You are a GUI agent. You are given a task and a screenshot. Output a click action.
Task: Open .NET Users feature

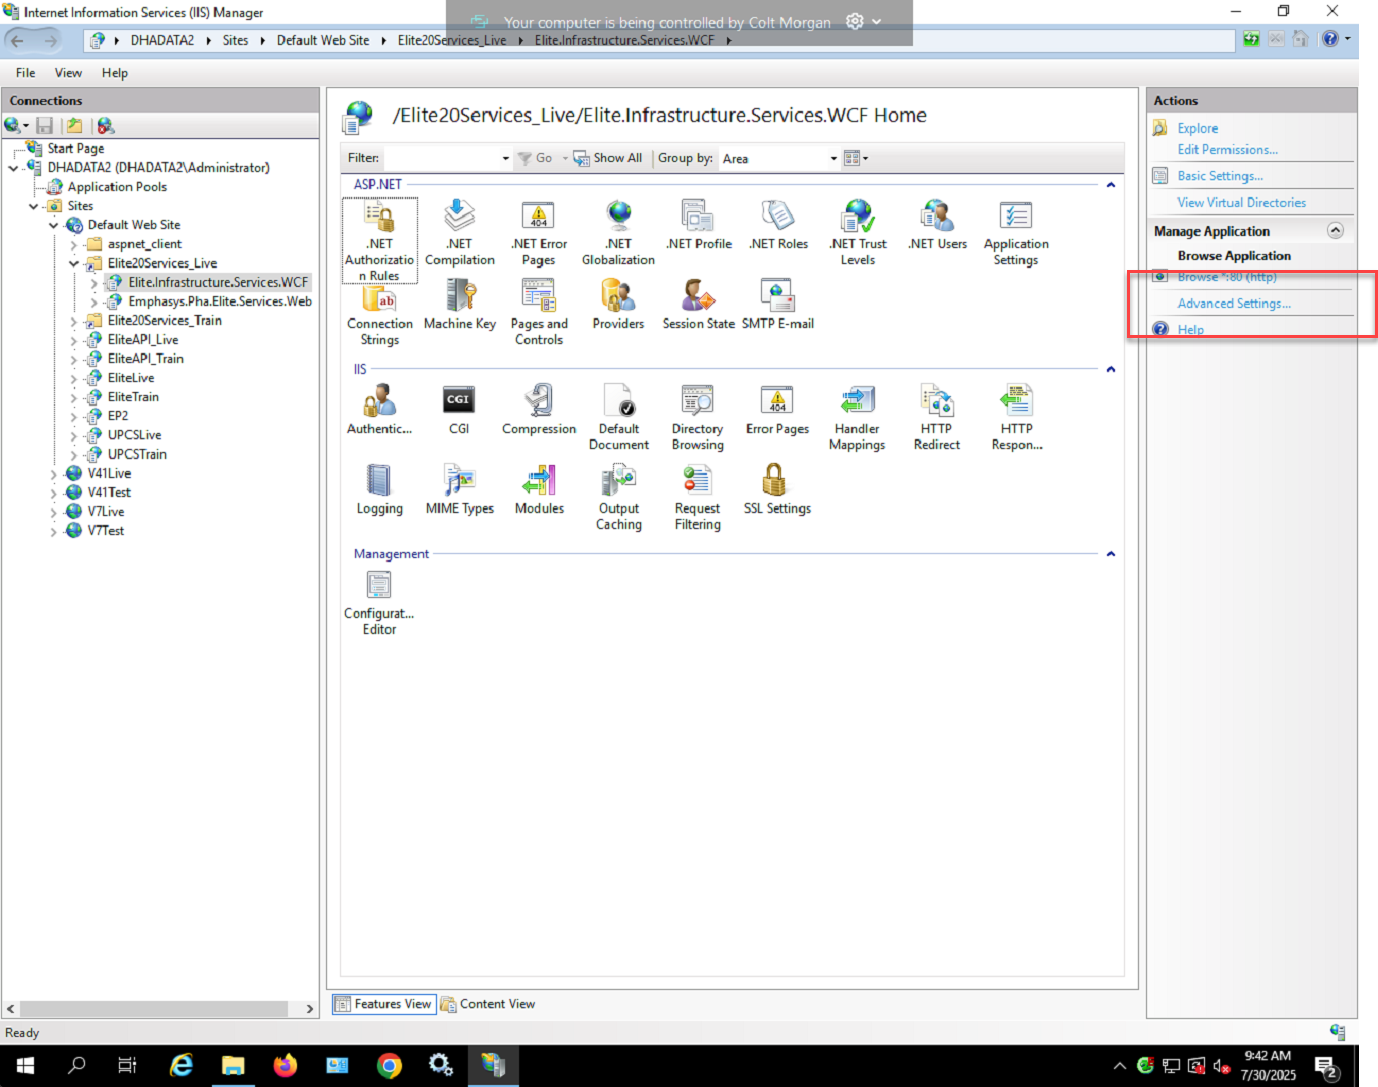[x=937, y=225]
